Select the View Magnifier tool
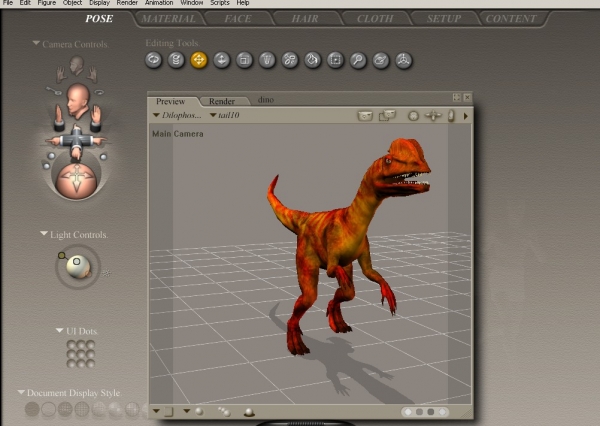This screenshot has height=426, width=600. 358,60
